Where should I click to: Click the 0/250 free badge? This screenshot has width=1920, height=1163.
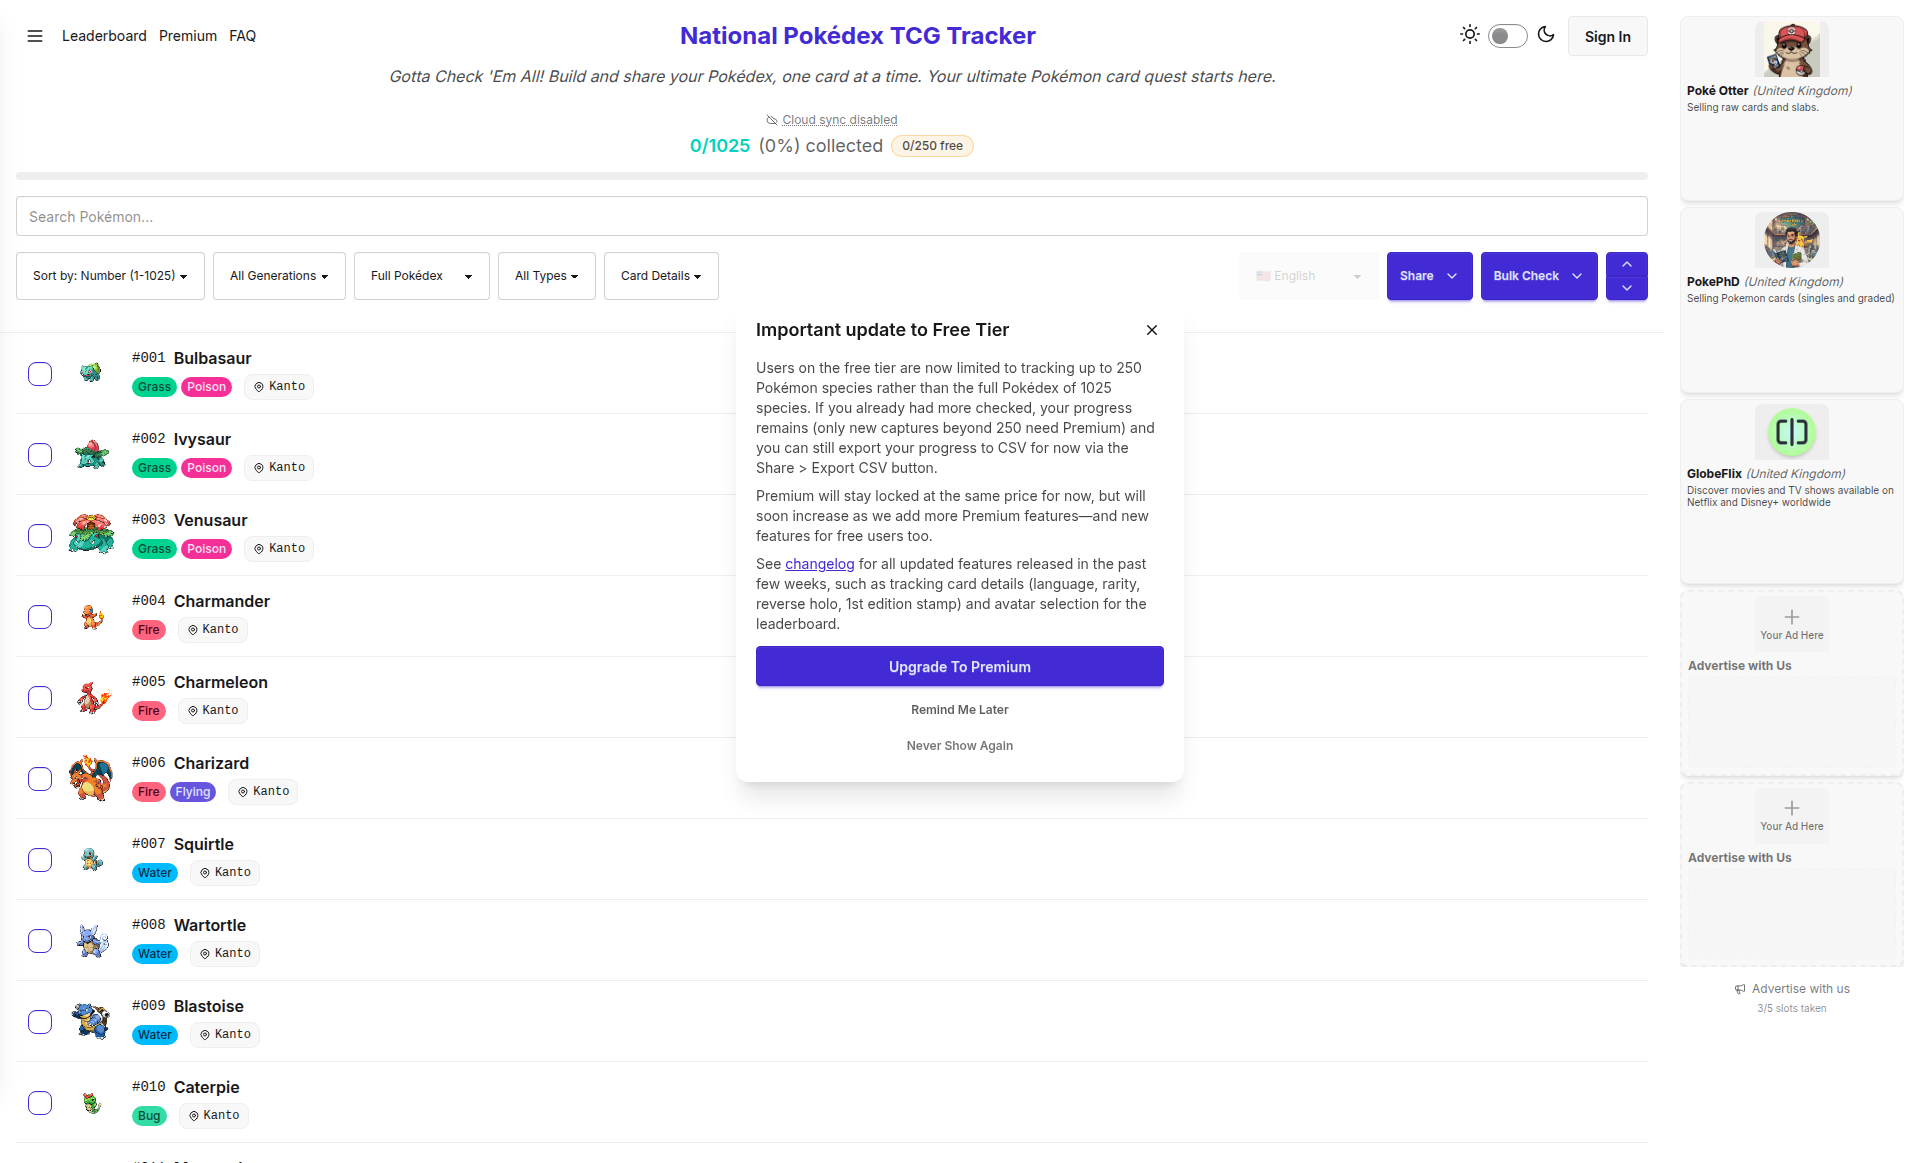point(932,146)
